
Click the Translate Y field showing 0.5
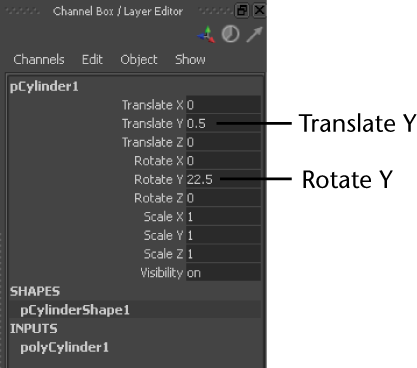coord(223,124)
